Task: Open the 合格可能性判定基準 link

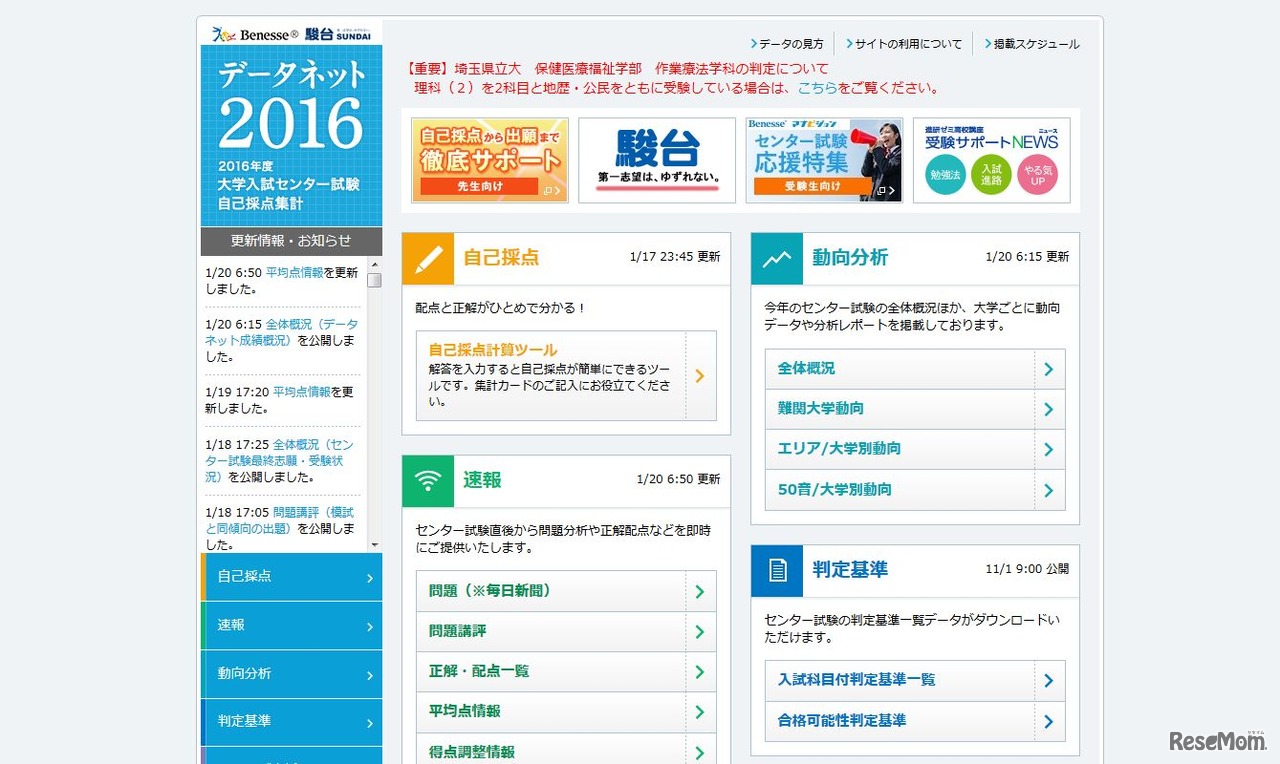Action: point(842,721)
